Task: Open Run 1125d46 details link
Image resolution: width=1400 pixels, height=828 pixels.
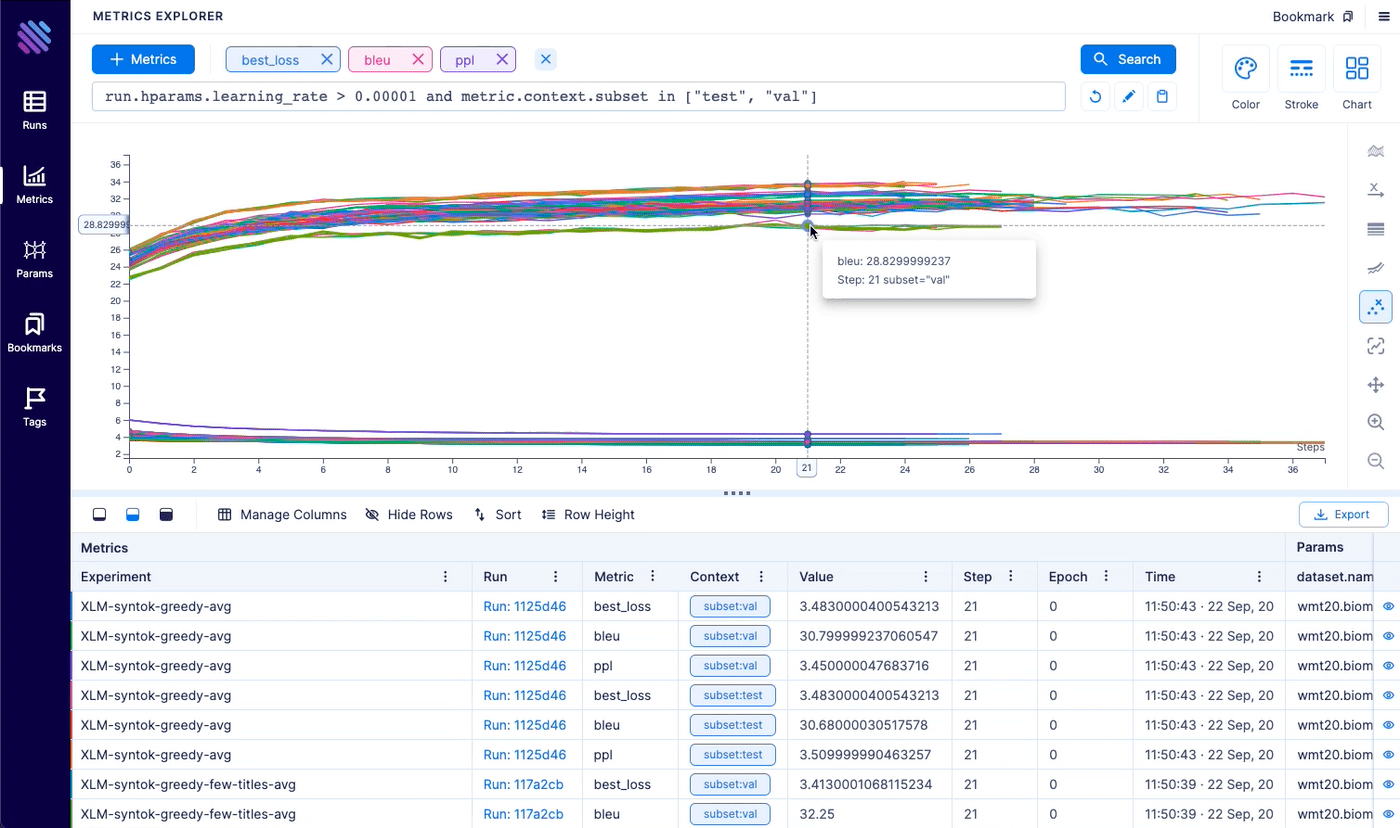Action: (525, 606)
